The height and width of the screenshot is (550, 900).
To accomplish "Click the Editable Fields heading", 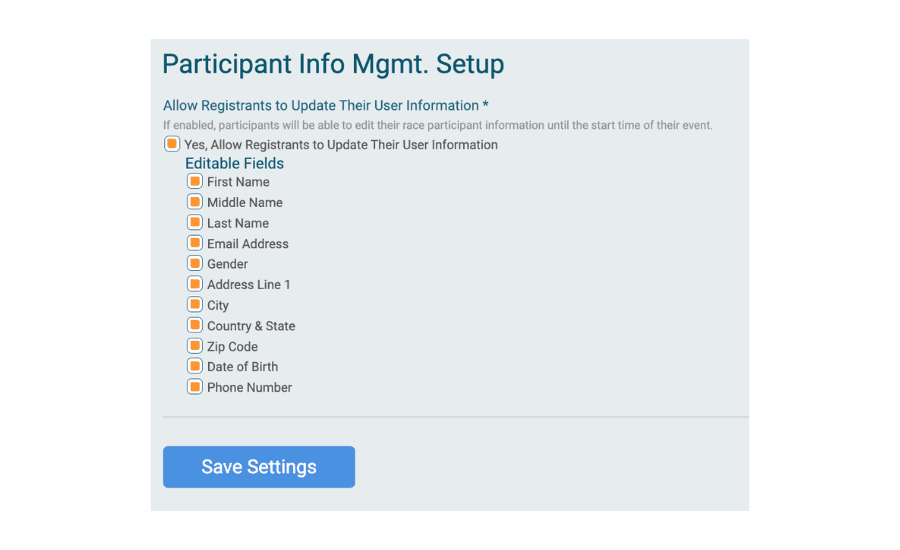I will click(234, 164).
